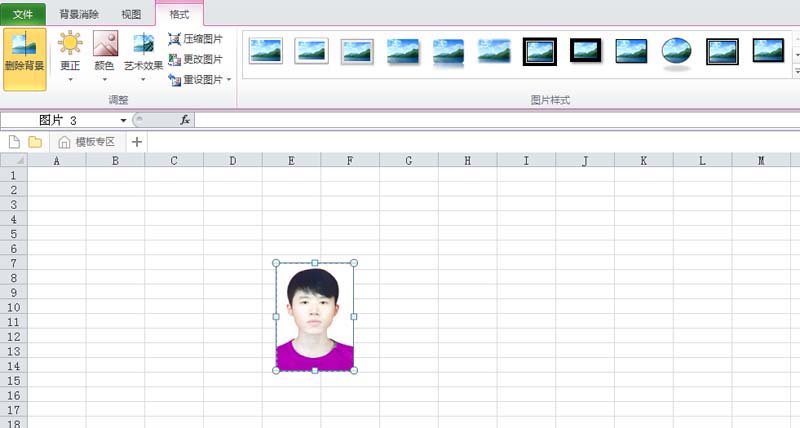Click the Select All corner button
The height and width of the screenshot is (428, 800).
coord(14,160)
